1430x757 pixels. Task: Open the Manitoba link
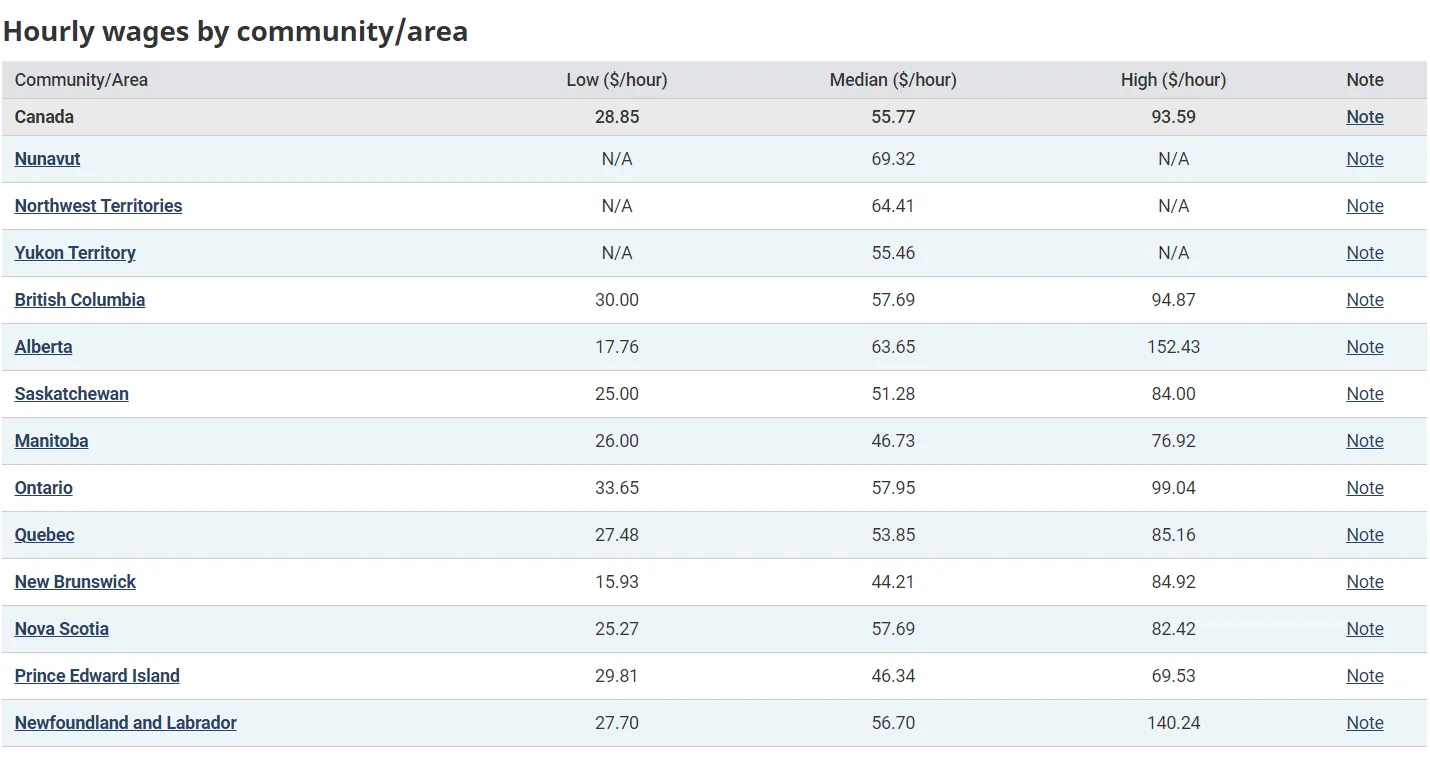coord(51,441)
